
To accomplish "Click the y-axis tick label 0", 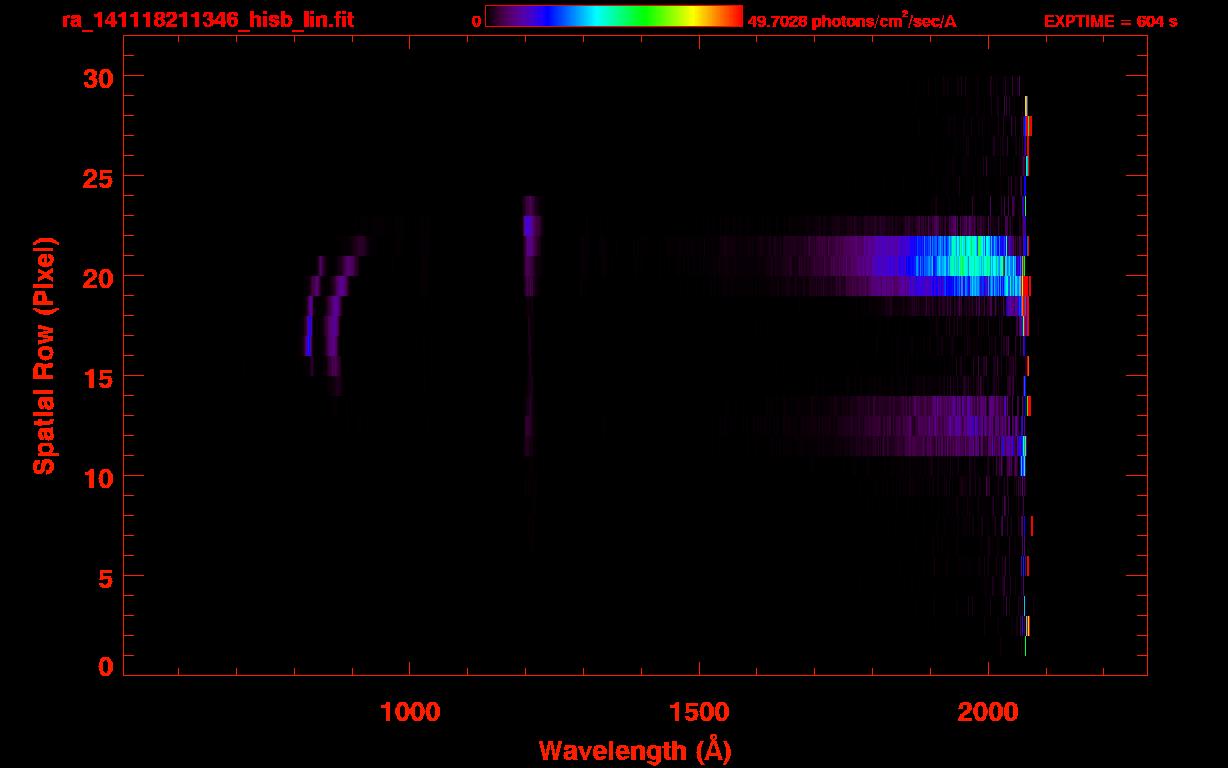I will (x=105, y=665).
